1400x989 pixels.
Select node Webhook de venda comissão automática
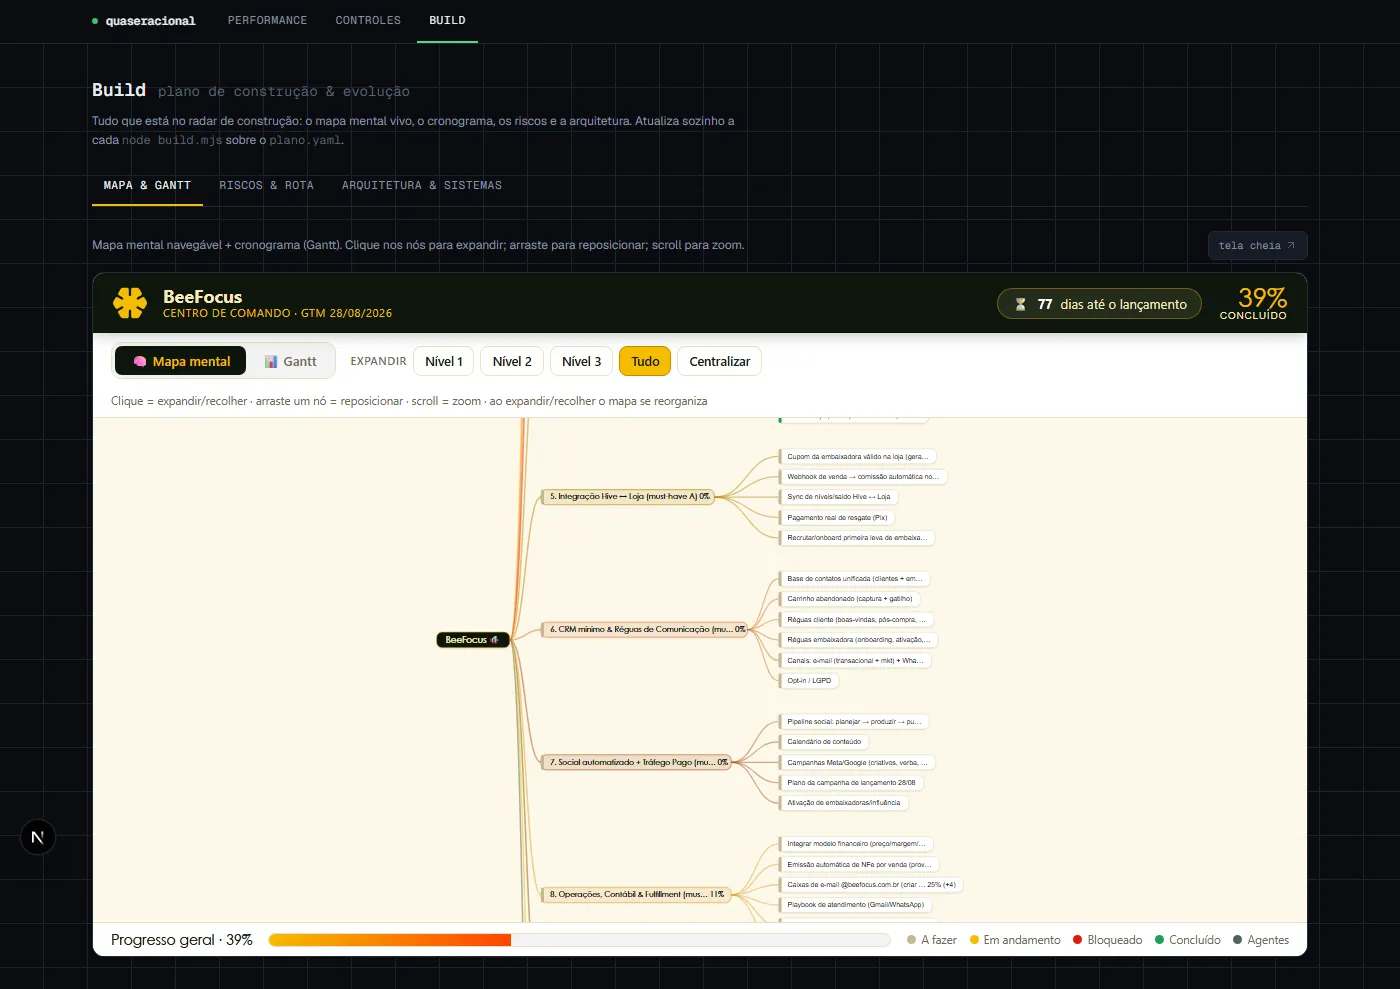point(862,477)
